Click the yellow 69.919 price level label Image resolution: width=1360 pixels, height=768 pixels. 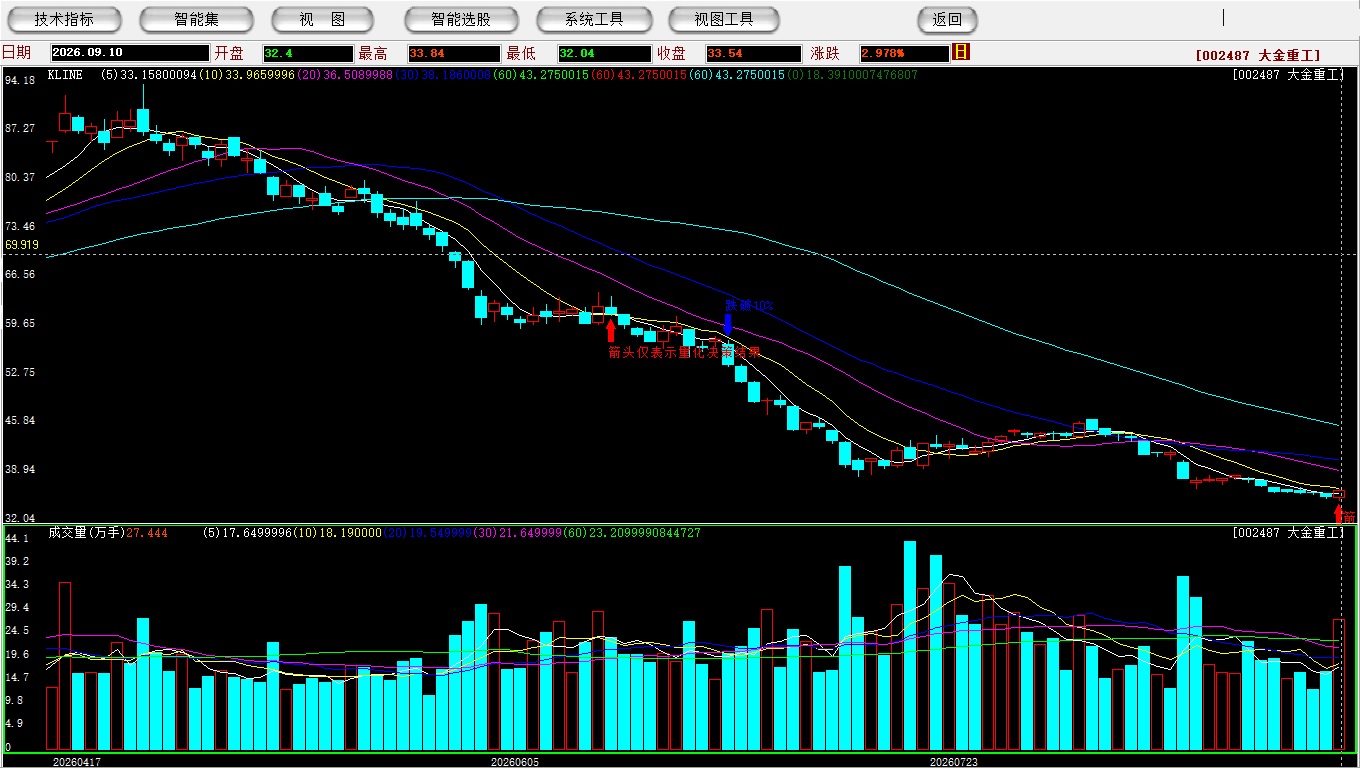pos(22,245)
